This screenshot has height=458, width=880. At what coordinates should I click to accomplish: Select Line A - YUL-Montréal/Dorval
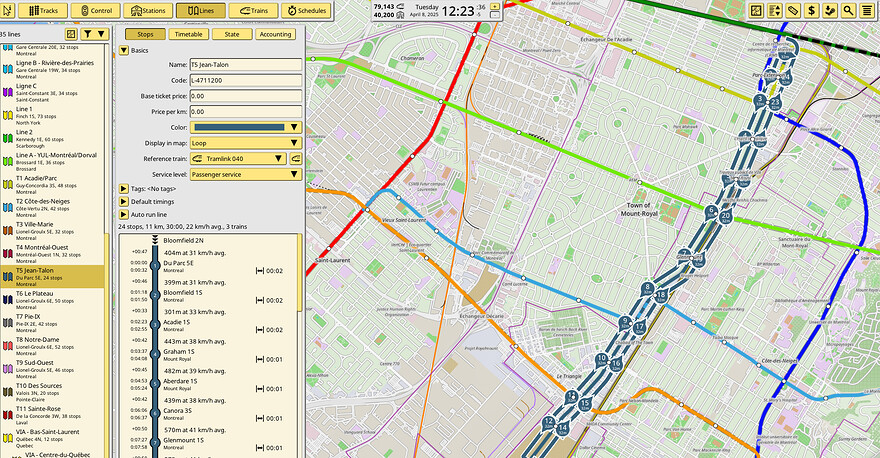point(52,162)
